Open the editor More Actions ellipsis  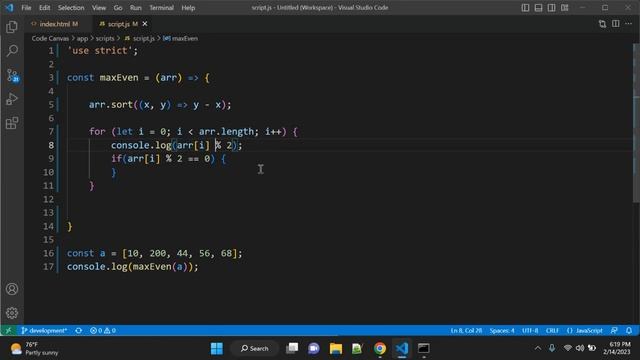click(x=629, y=24)
